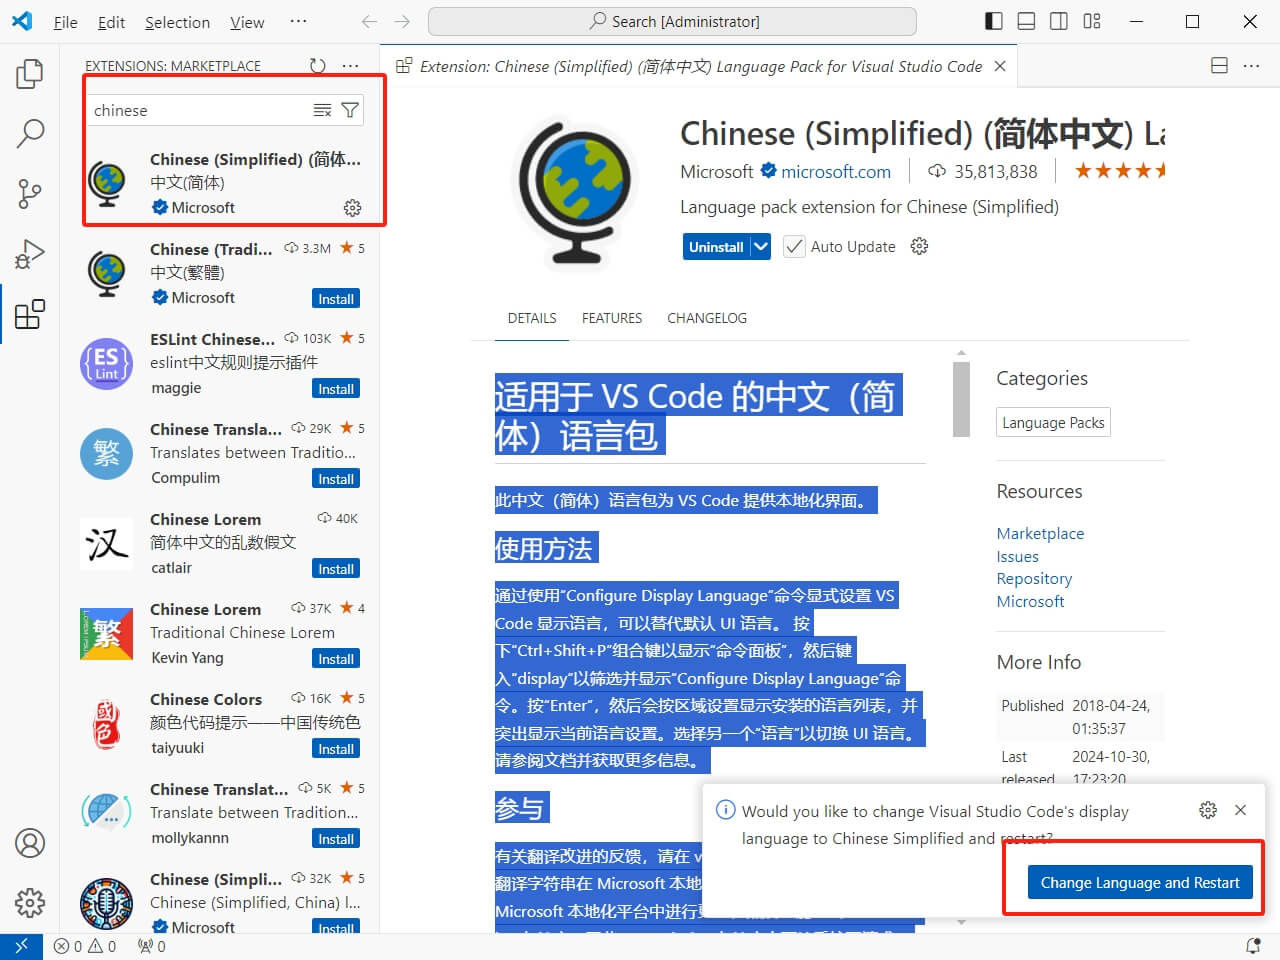Expand the hidden menu items ellipsis

298,21
